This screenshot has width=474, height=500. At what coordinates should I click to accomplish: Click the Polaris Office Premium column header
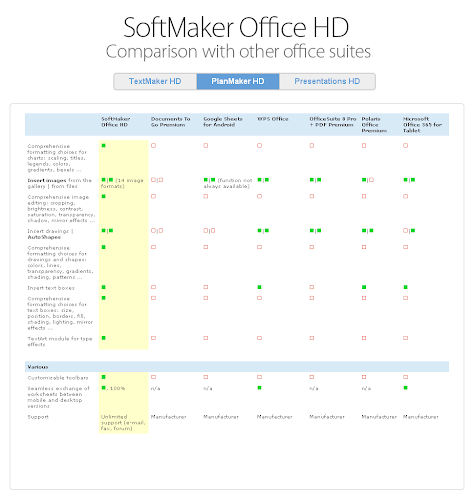click(374, 125)
